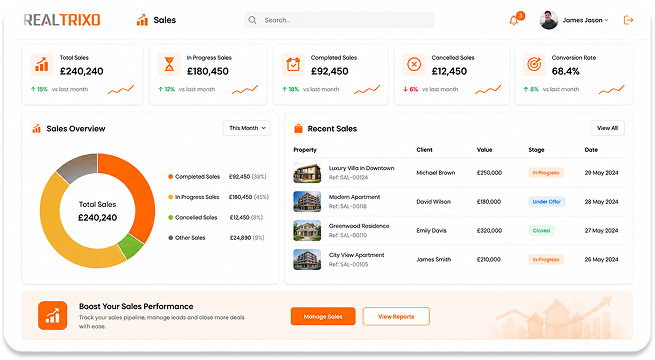The width and height of the screenshot is (655, 360).
Task: Click the Luxury Villa in Downtown title
Action: 361,168
